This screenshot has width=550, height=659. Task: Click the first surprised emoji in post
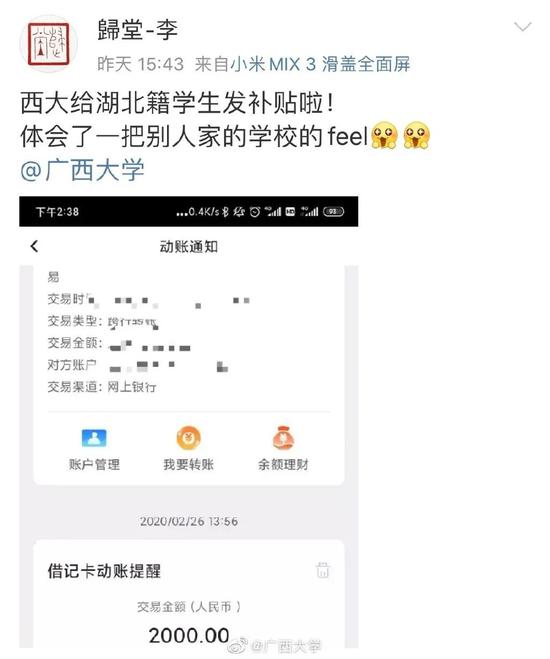tap(384, 135)
